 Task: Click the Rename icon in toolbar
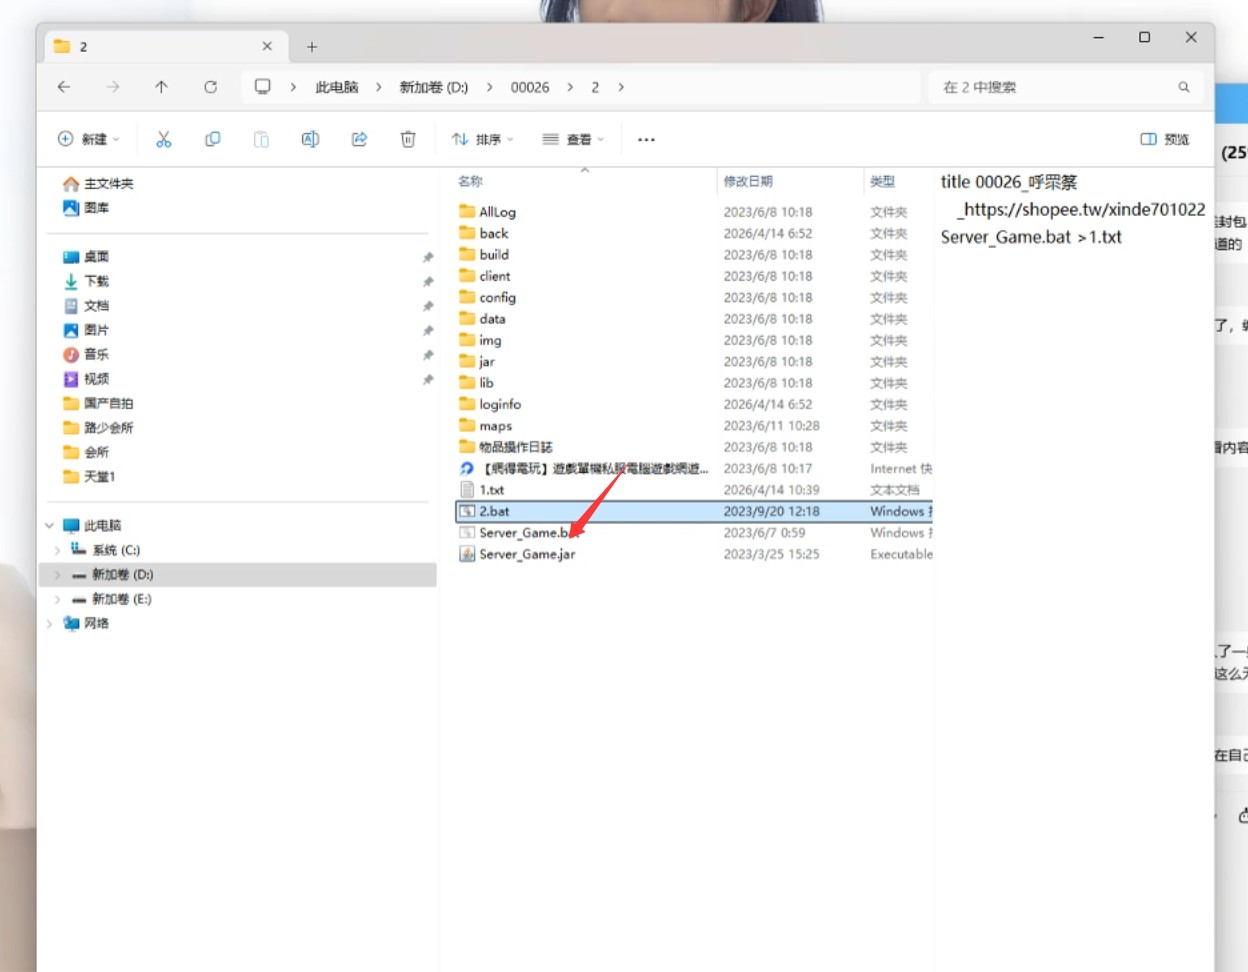[x=310, y=140]
